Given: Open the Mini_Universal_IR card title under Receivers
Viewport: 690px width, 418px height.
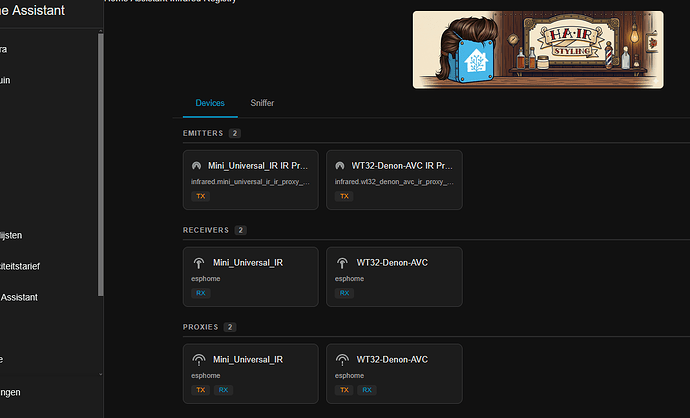Looking at the screenshot, I should pyautogui.click(x=248, y=263).
